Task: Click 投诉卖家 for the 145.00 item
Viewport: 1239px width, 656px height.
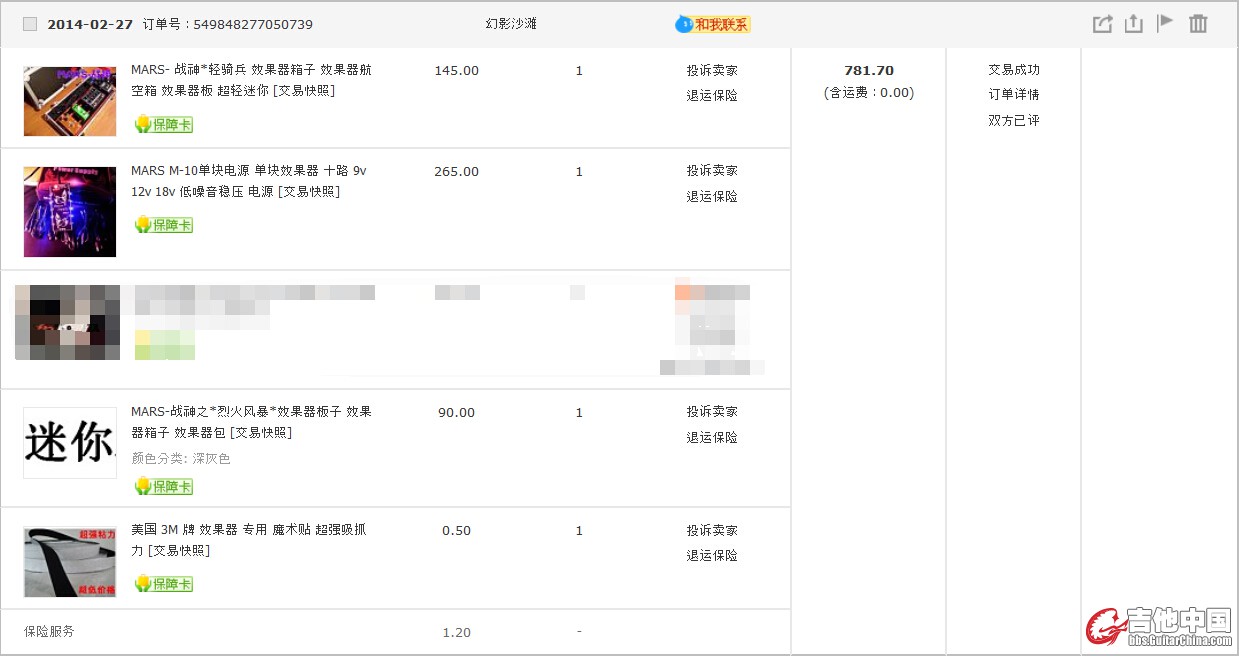Action: 712,71
